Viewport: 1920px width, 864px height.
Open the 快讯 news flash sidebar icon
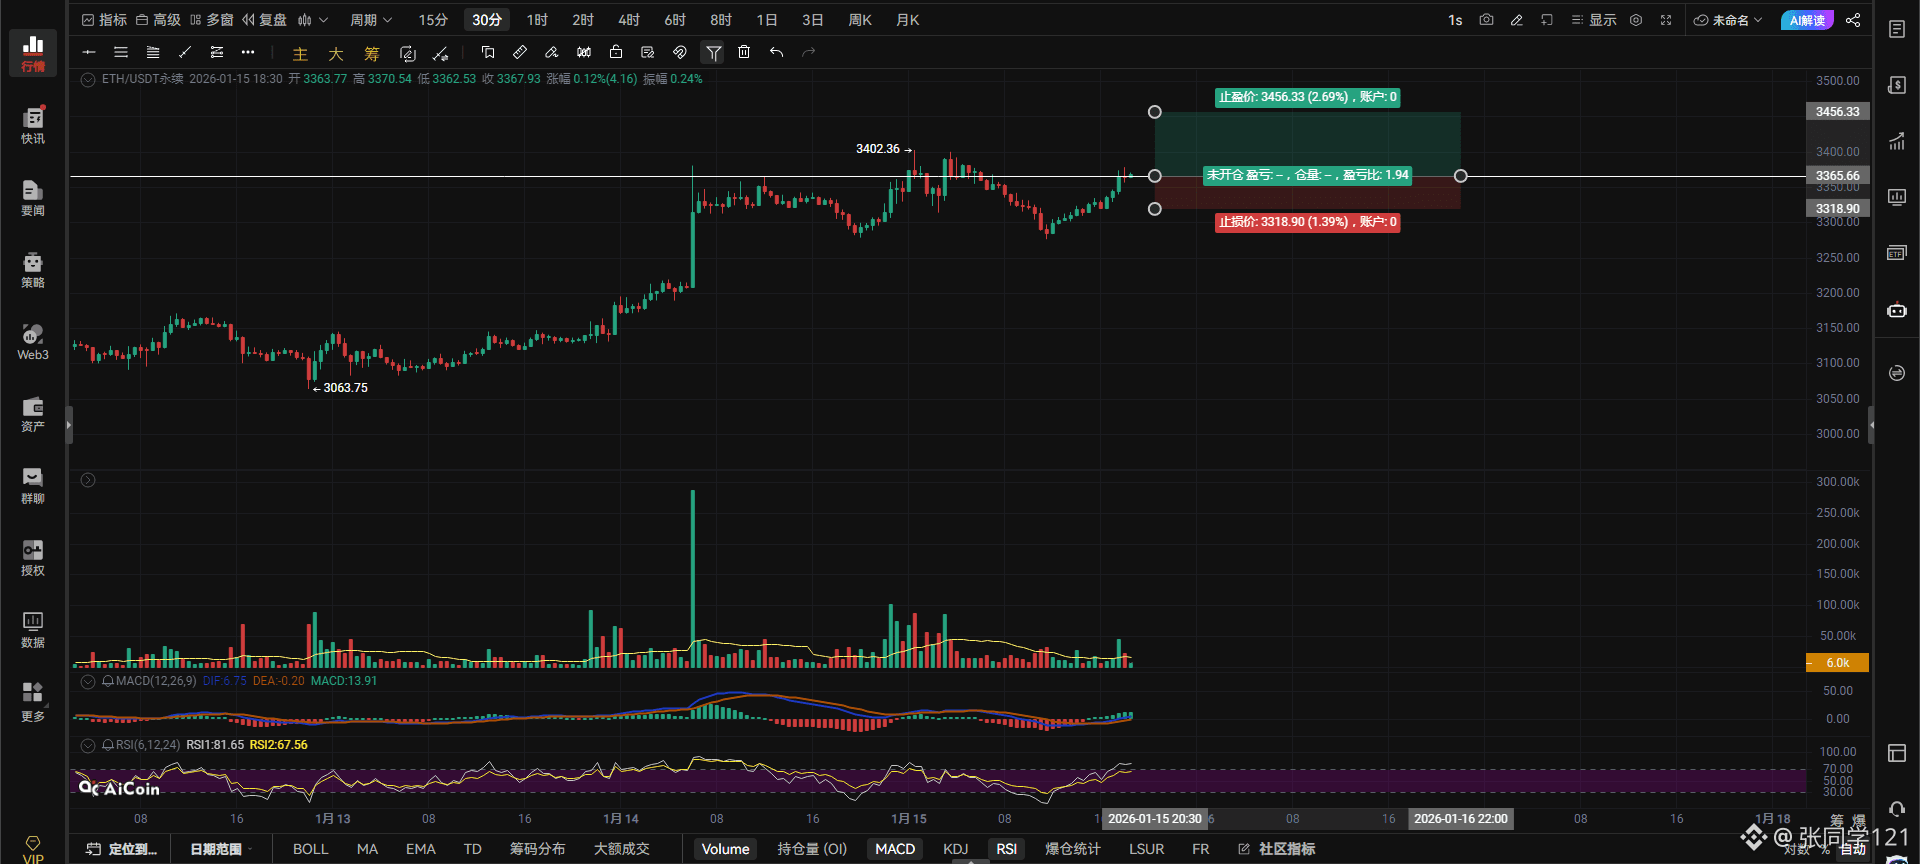click(33, 125)
